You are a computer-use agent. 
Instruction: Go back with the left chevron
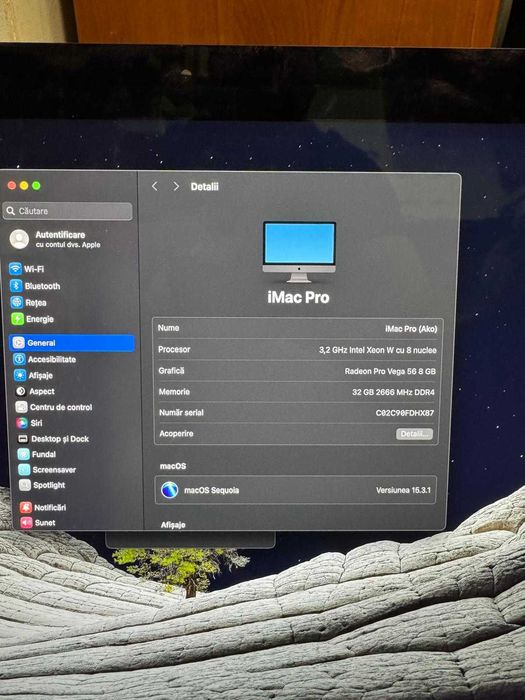154,186
